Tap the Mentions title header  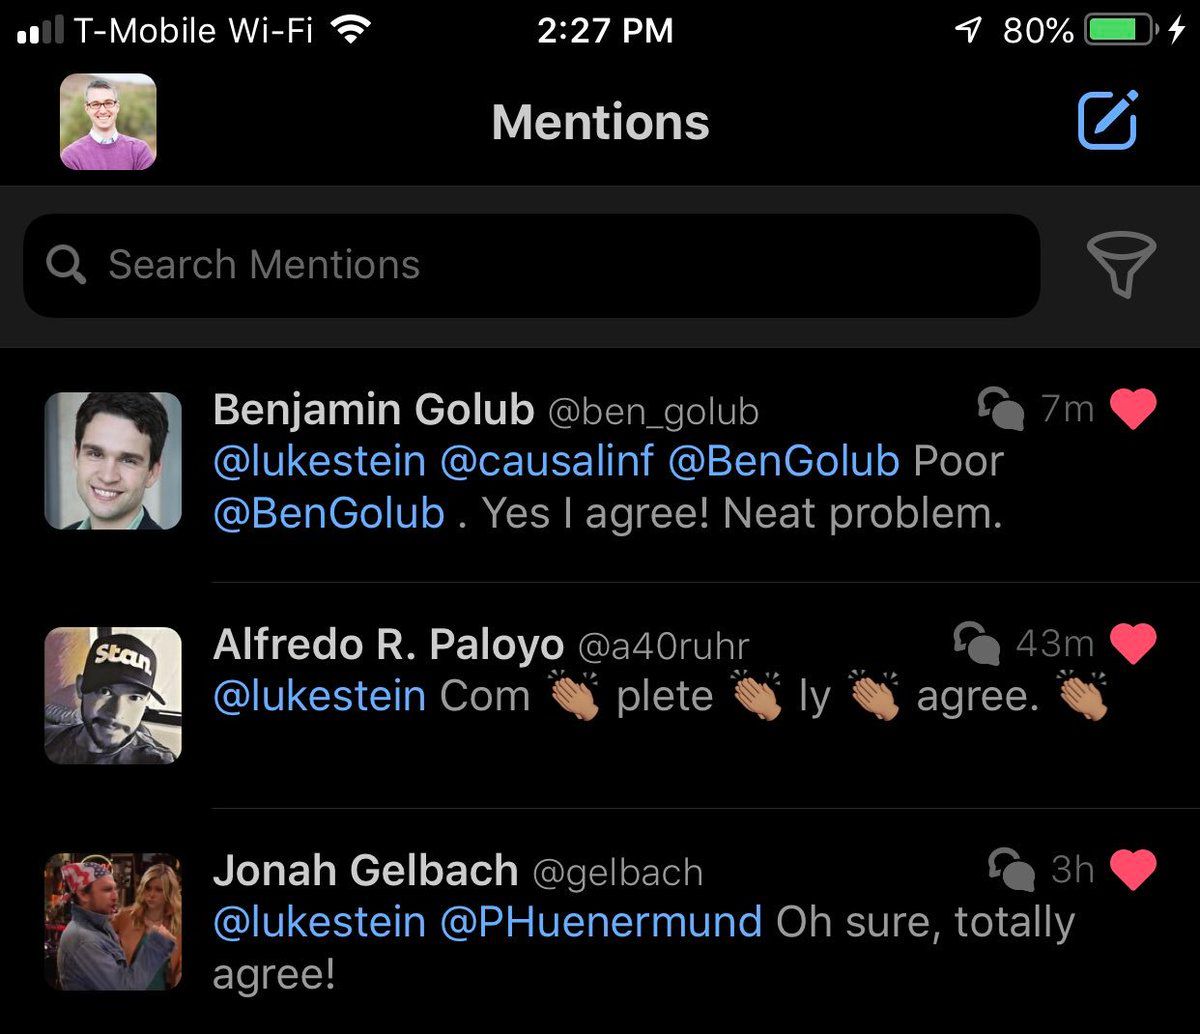click(600, 122)
